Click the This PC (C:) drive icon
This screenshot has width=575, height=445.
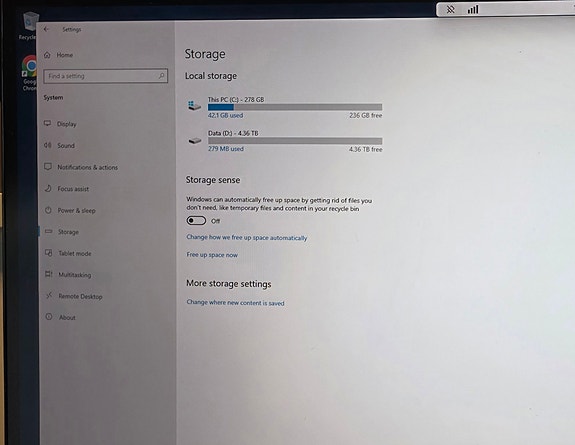(x=194, y=105)
